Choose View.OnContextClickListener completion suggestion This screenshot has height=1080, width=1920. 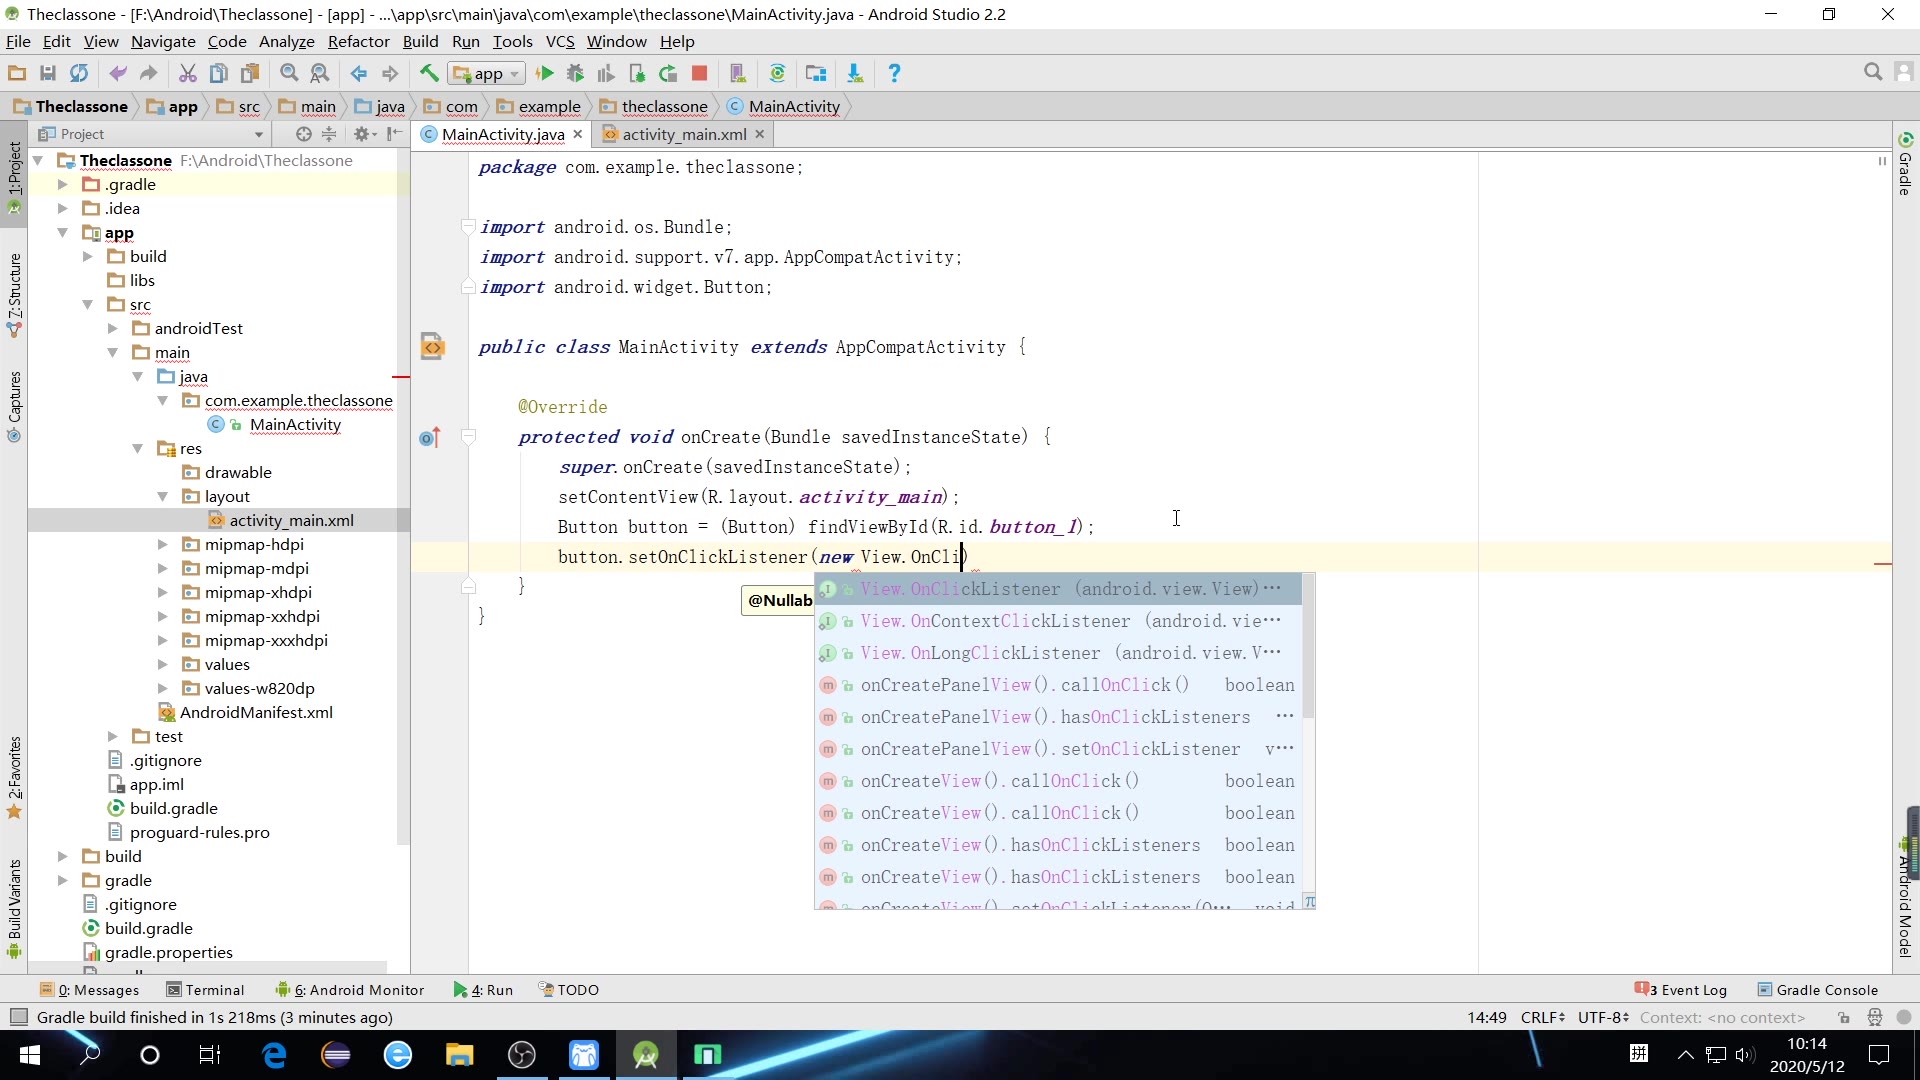click(1058, 621)
